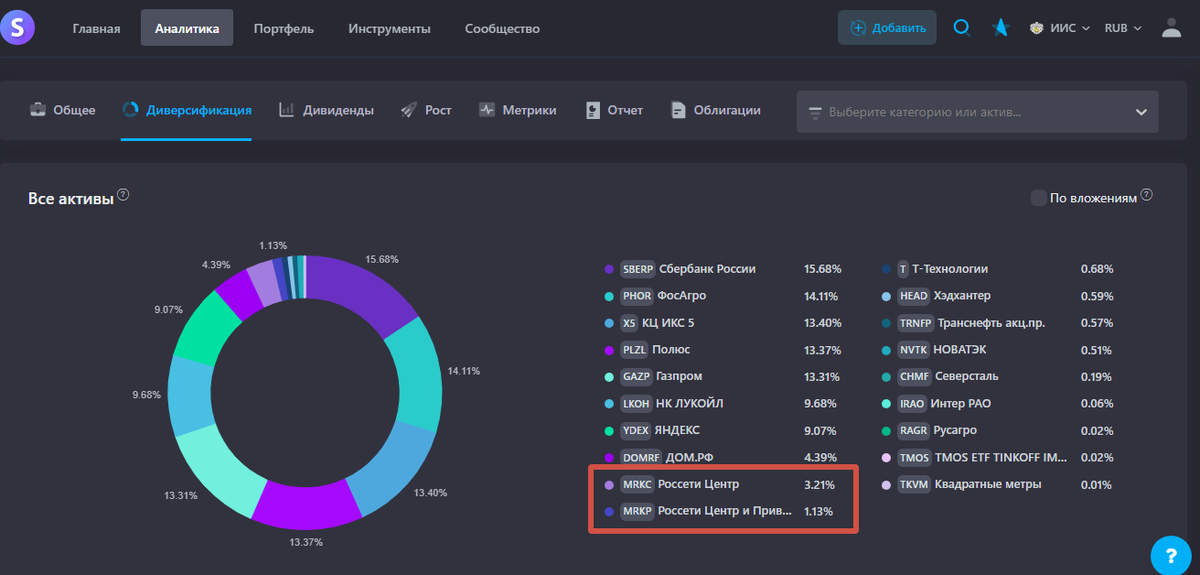Click the 14.11% teal donut segment
This screenshot has width=1200, height=575.
[412, 376]
